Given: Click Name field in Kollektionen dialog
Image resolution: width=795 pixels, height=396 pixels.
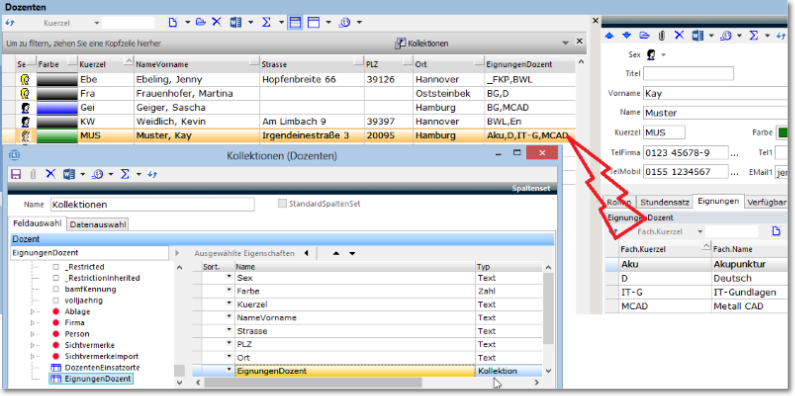Looking at the screenshot, I should [x=152, y=204].
